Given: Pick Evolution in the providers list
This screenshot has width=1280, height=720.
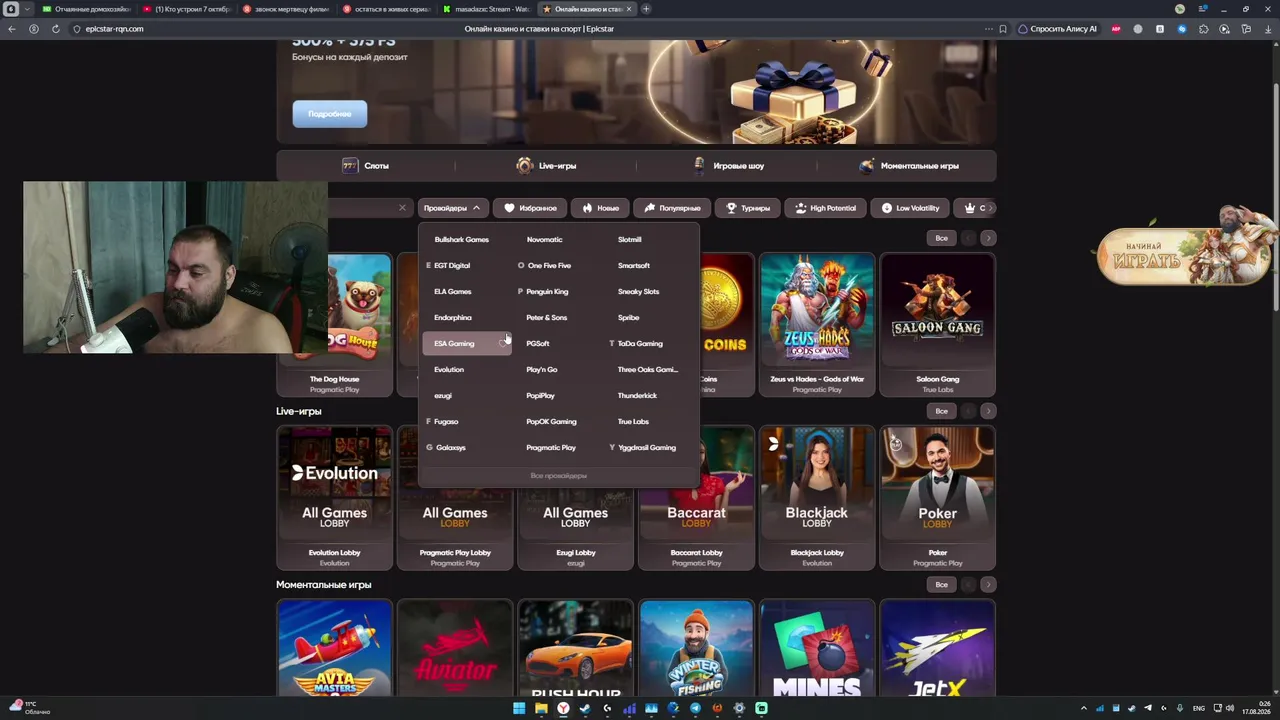Looking at the screenshot, I should click(449, 370).
